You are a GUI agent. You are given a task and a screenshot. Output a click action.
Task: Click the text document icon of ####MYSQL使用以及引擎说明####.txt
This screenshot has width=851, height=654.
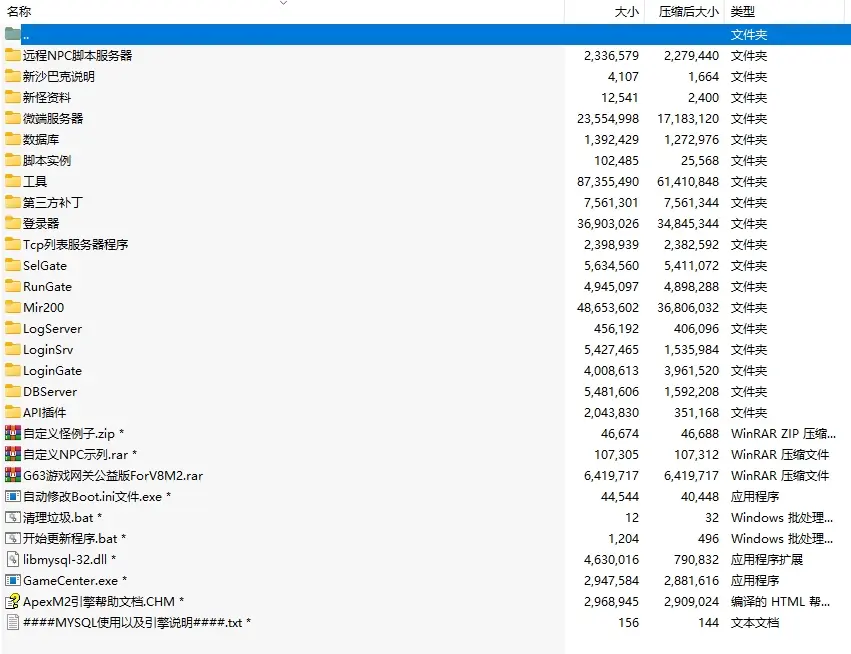(x=12, y=622)
